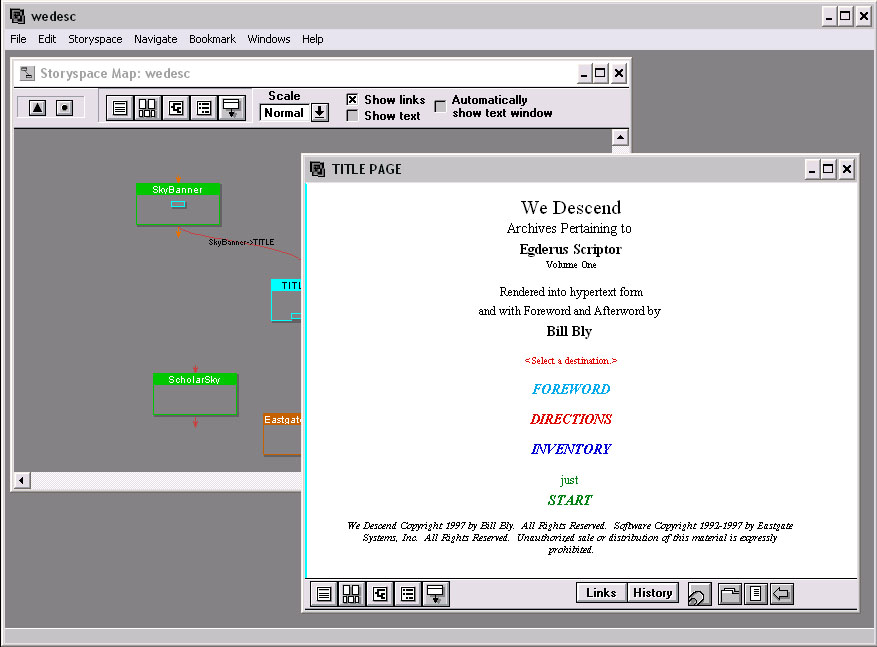This screenshot has height=647, width=877.
Task: Uncheck the Show links checkbox
Action: tap(352, 100)
